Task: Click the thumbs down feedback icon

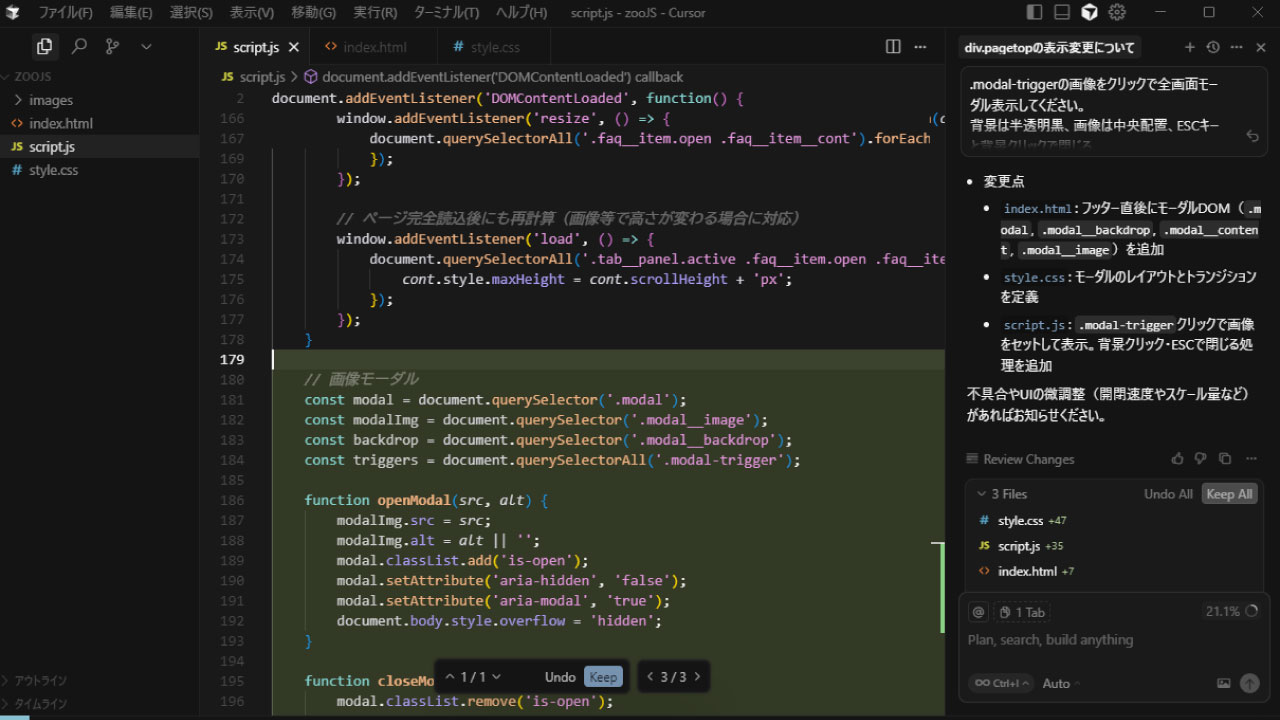Action: 1201,459
